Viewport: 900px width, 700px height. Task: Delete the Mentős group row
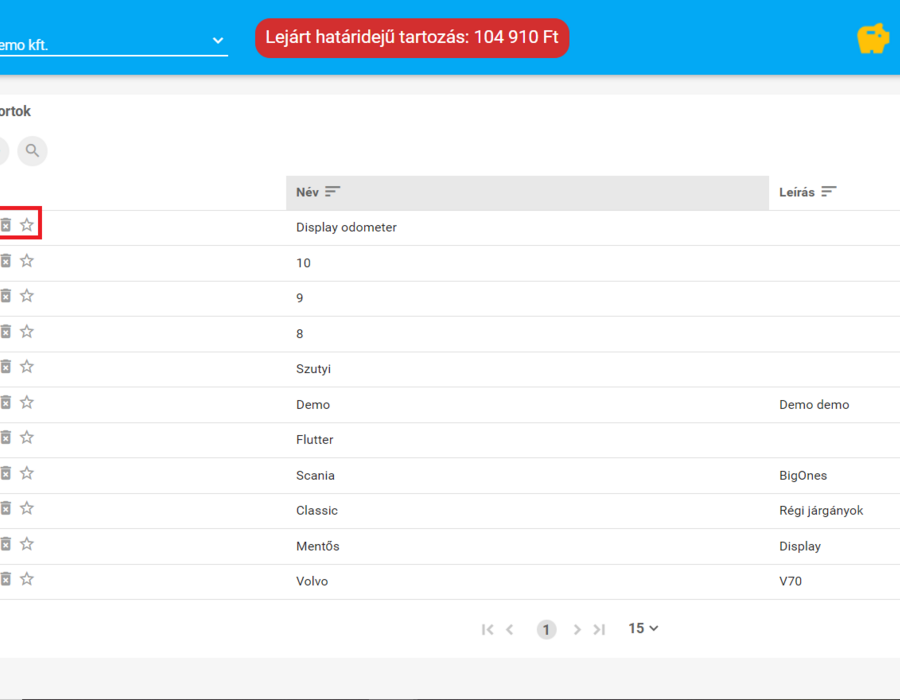pyautogui.click(x=5, y=544)
